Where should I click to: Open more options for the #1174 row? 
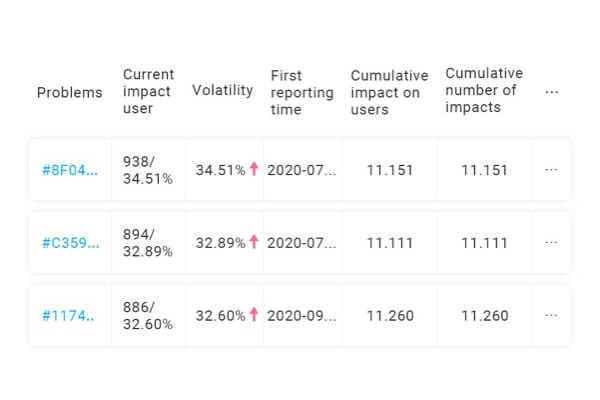tap(551, 315)
